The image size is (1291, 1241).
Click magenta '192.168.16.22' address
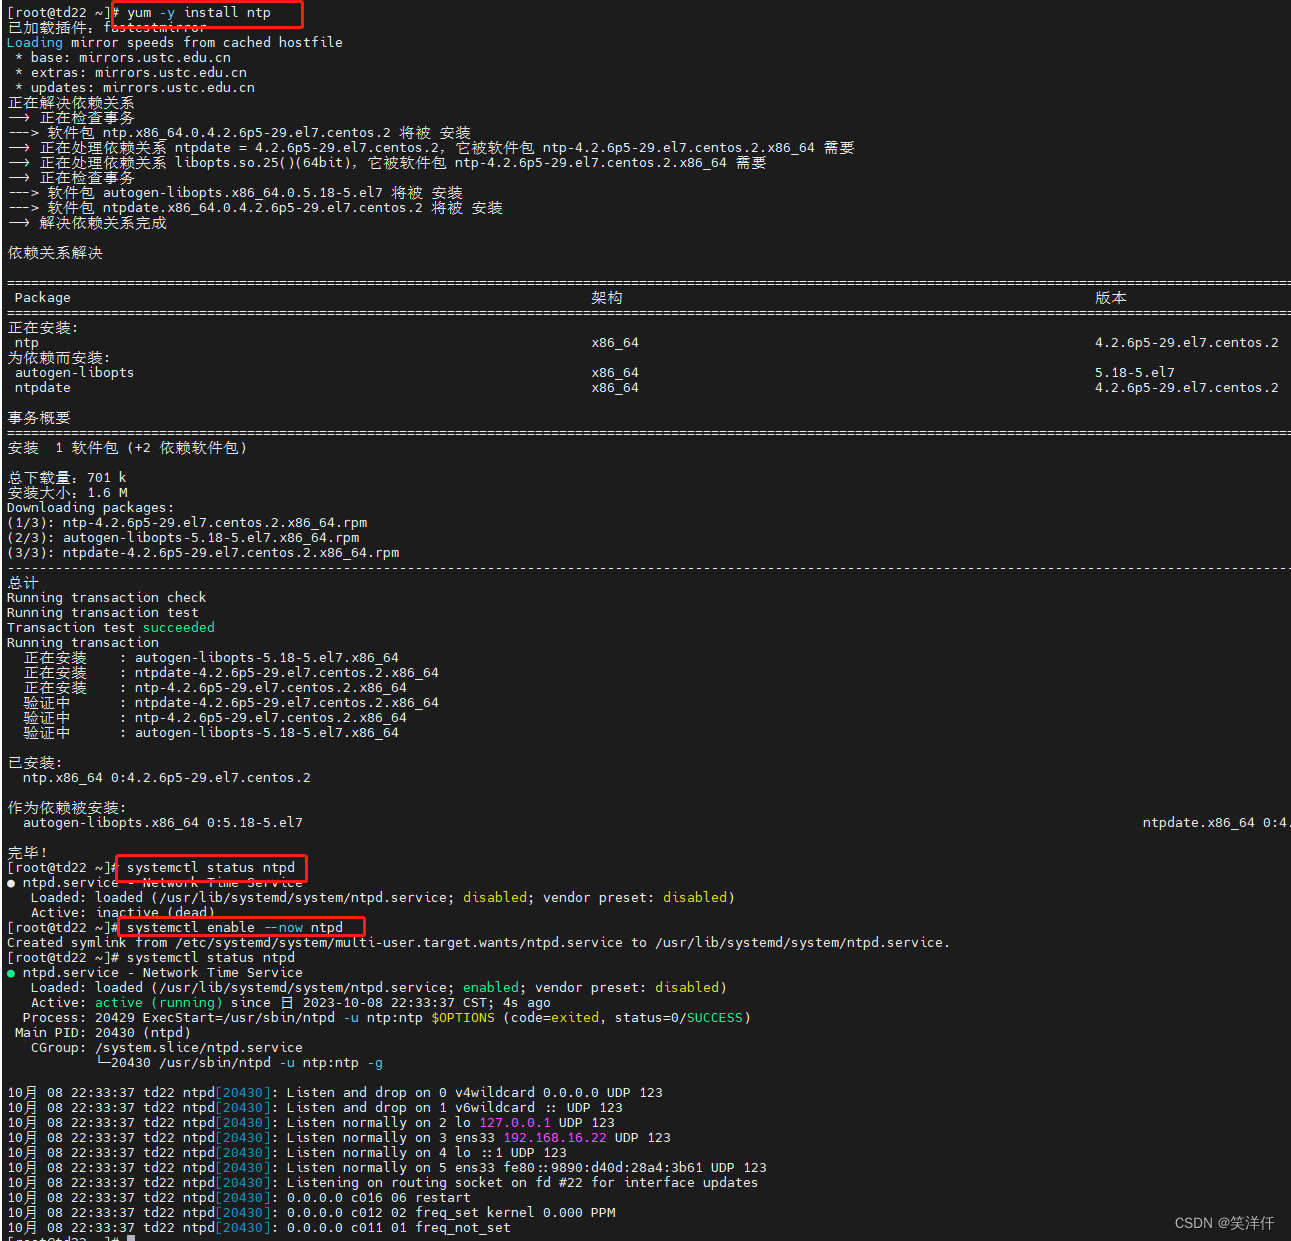tap(555, 1138)
